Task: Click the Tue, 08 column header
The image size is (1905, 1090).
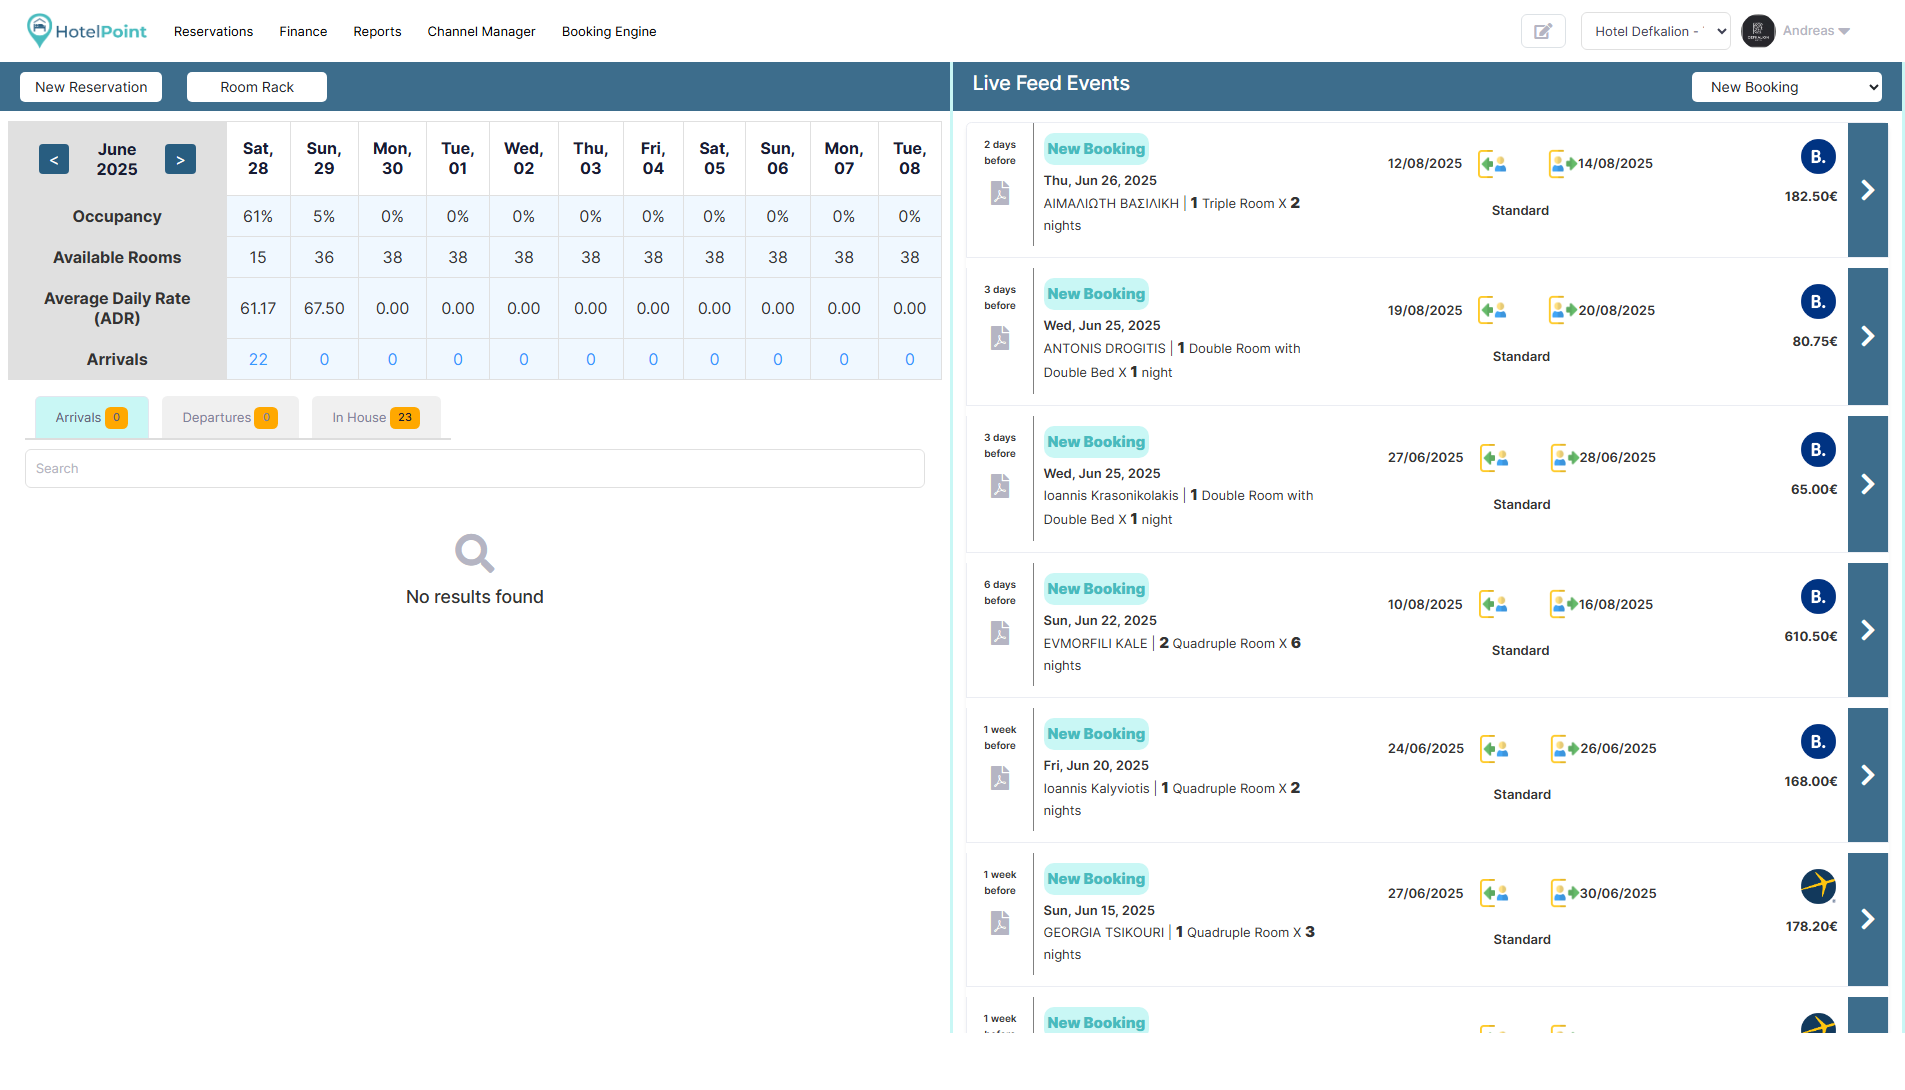Action: [909, 158]
